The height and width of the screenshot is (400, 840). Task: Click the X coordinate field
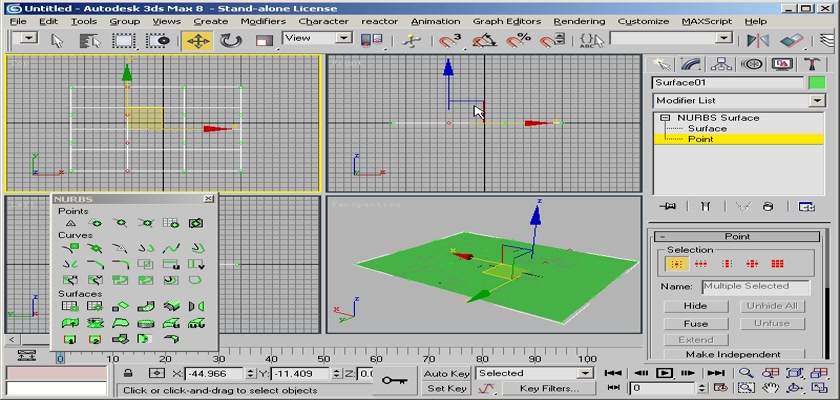coord(214,374)
